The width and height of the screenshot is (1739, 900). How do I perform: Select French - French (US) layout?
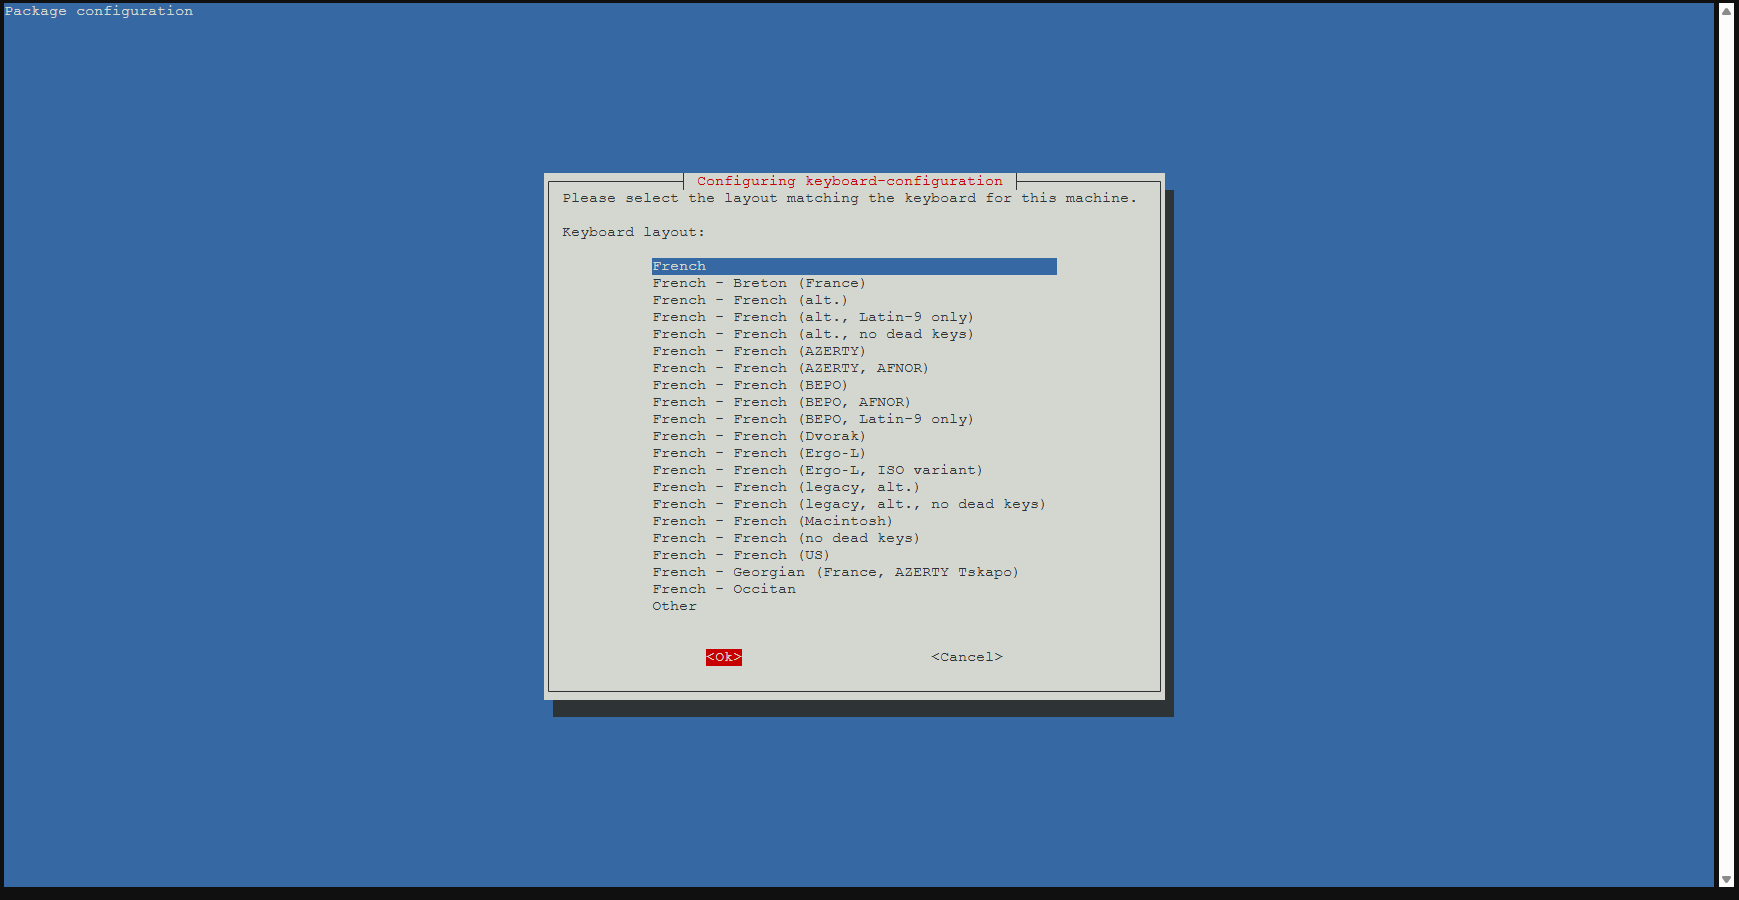(x=741, y=555)
